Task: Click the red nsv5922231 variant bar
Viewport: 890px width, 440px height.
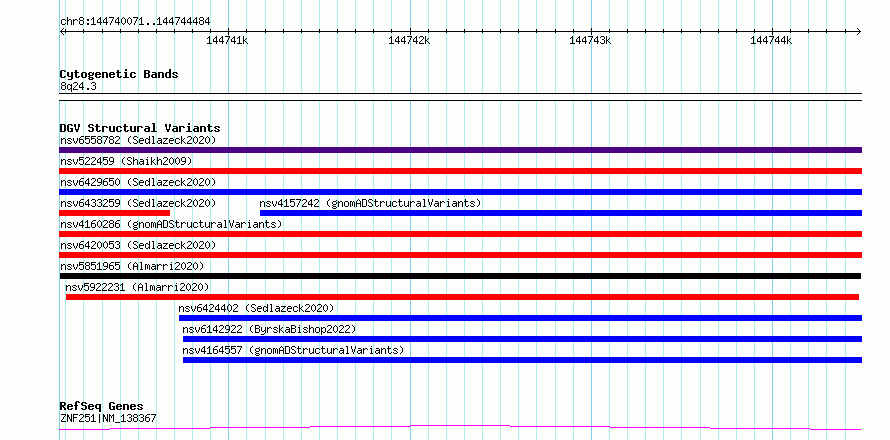Action: [462, 297]
